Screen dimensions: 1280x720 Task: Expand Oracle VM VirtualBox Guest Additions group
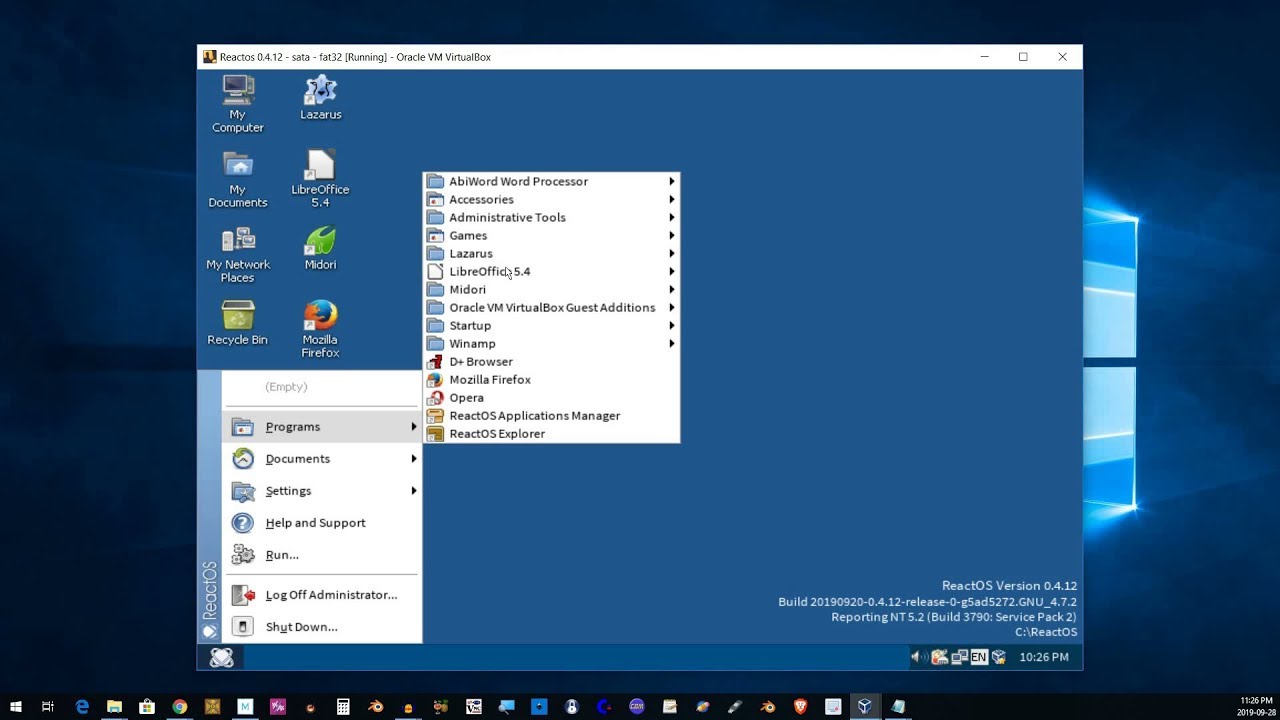551,308
